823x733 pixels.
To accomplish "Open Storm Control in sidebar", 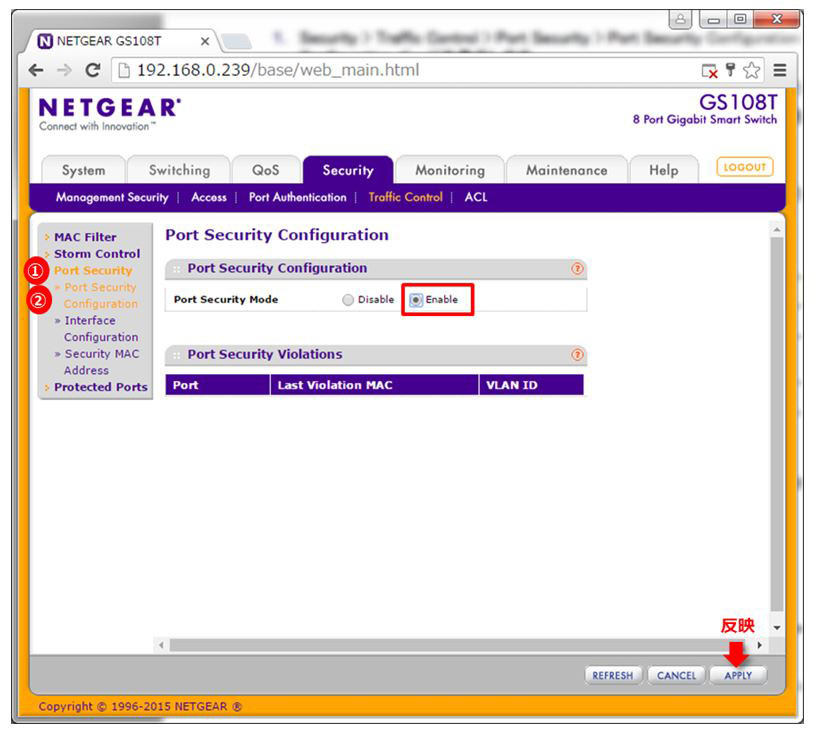I will tap(97, 254).
